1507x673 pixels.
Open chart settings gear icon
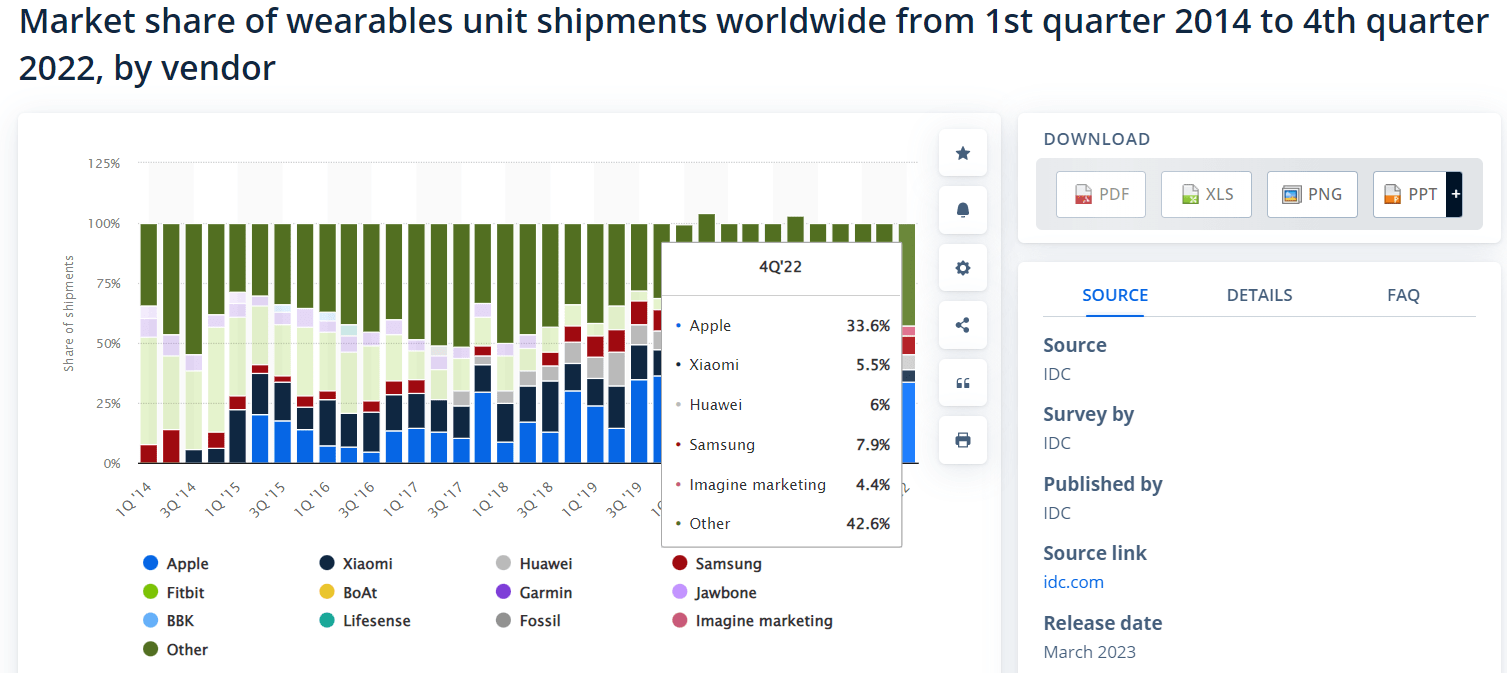point(963,268)
